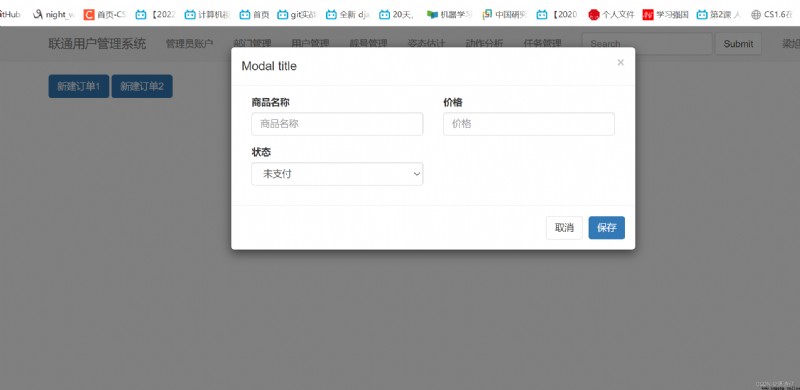Click the 商品名称 input field
The height and width of the screenshot is (390, 800).
tap(337, 124)
